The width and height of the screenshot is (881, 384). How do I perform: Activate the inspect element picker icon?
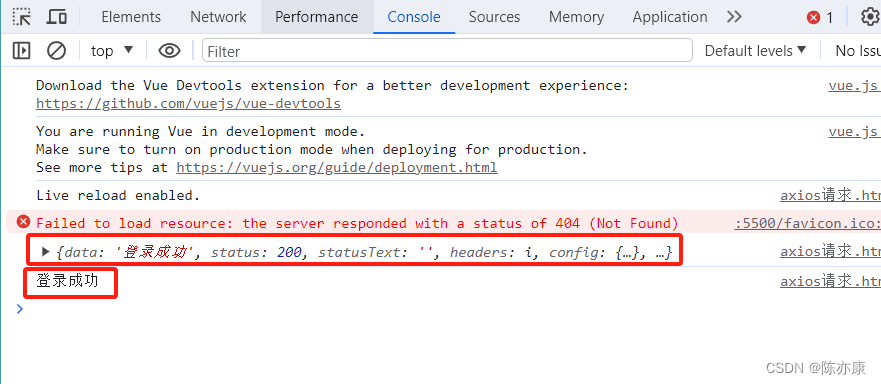point(22,17)
